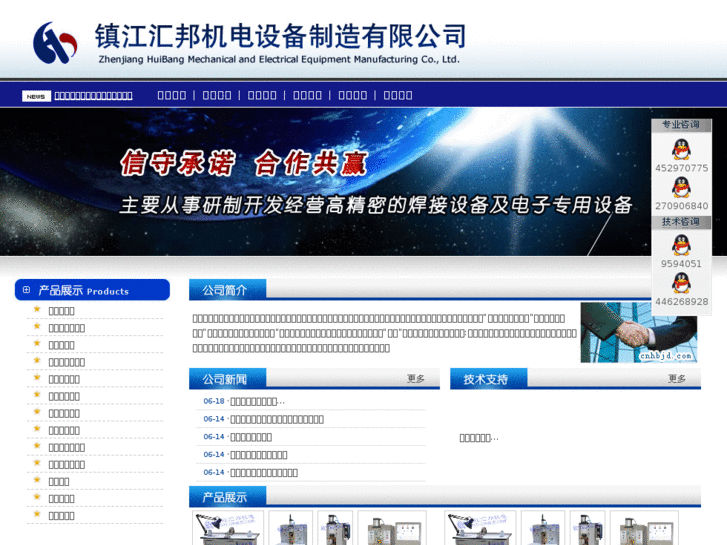Click 更多 link in 公司新闻 section
This screenshot has width=727, height=545.
click(x=416, y=379)
